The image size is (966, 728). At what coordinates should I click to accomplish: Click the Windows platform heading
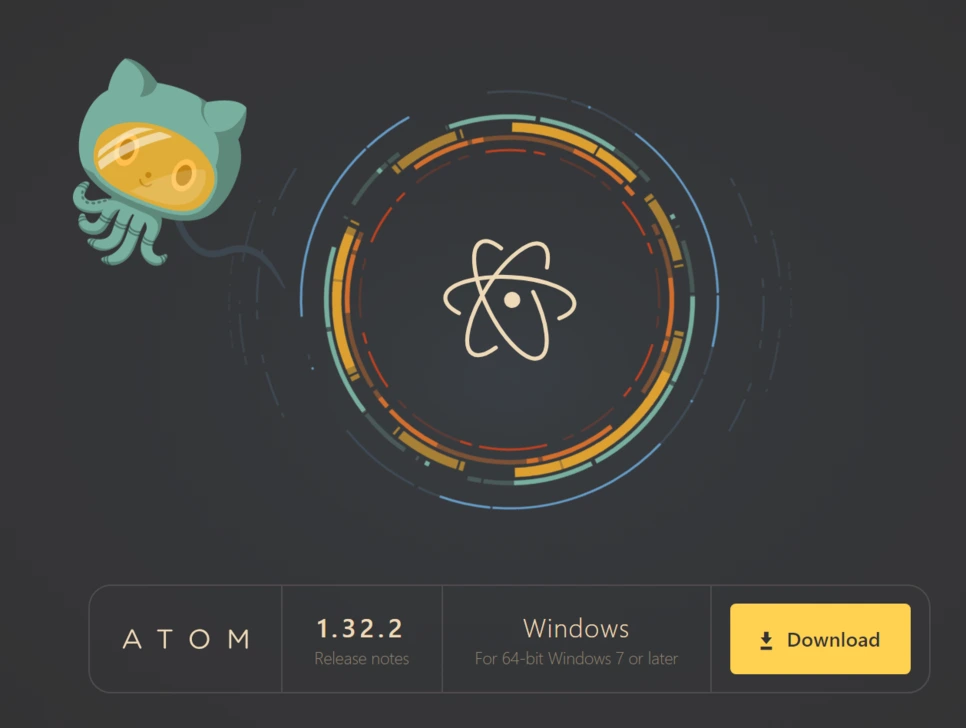tap(576, 629)
